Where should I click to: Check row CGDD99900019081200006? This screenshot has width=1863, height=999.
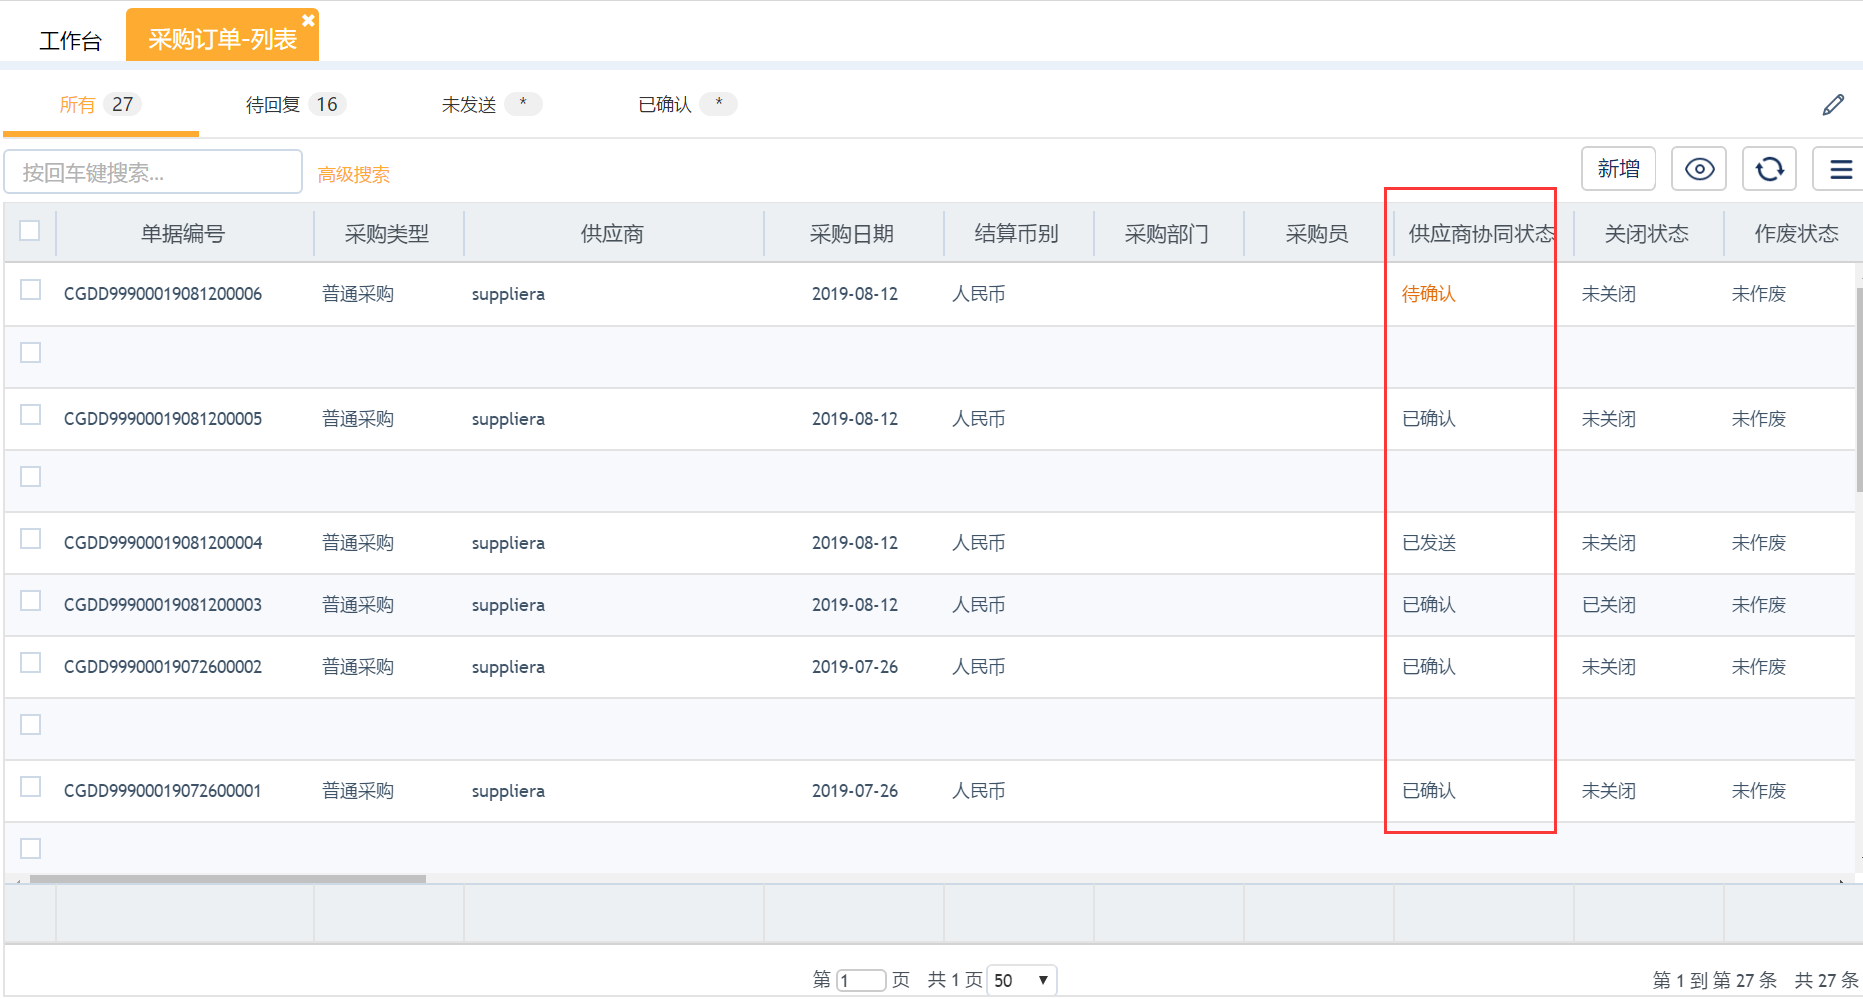tap(31, 290)
